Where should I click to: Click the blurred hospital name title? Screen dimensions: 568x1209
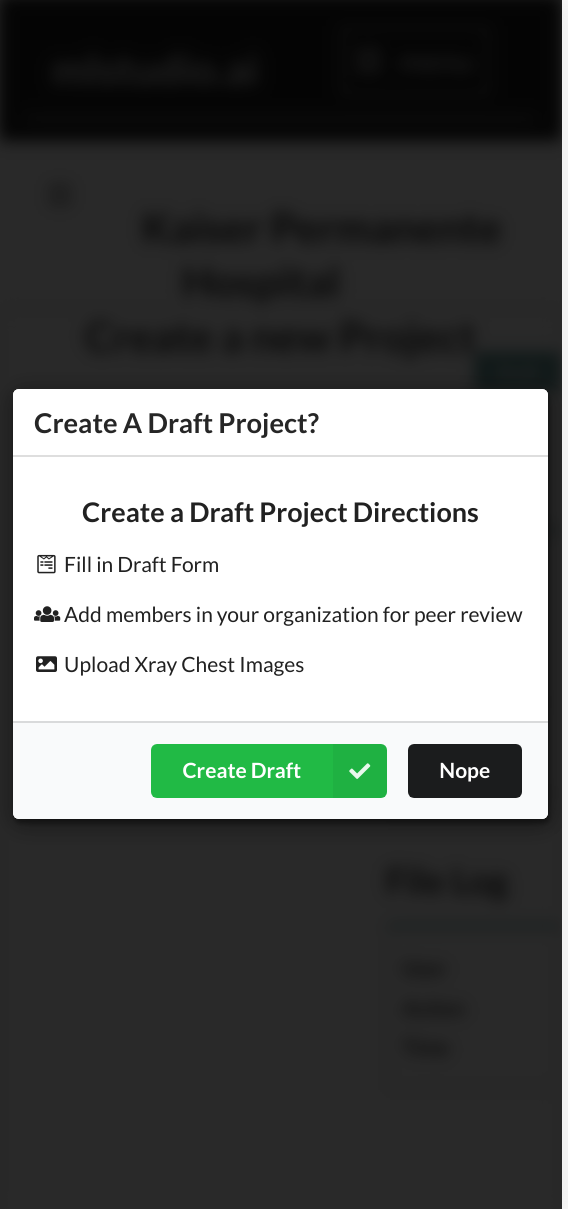tap(290, 257)
